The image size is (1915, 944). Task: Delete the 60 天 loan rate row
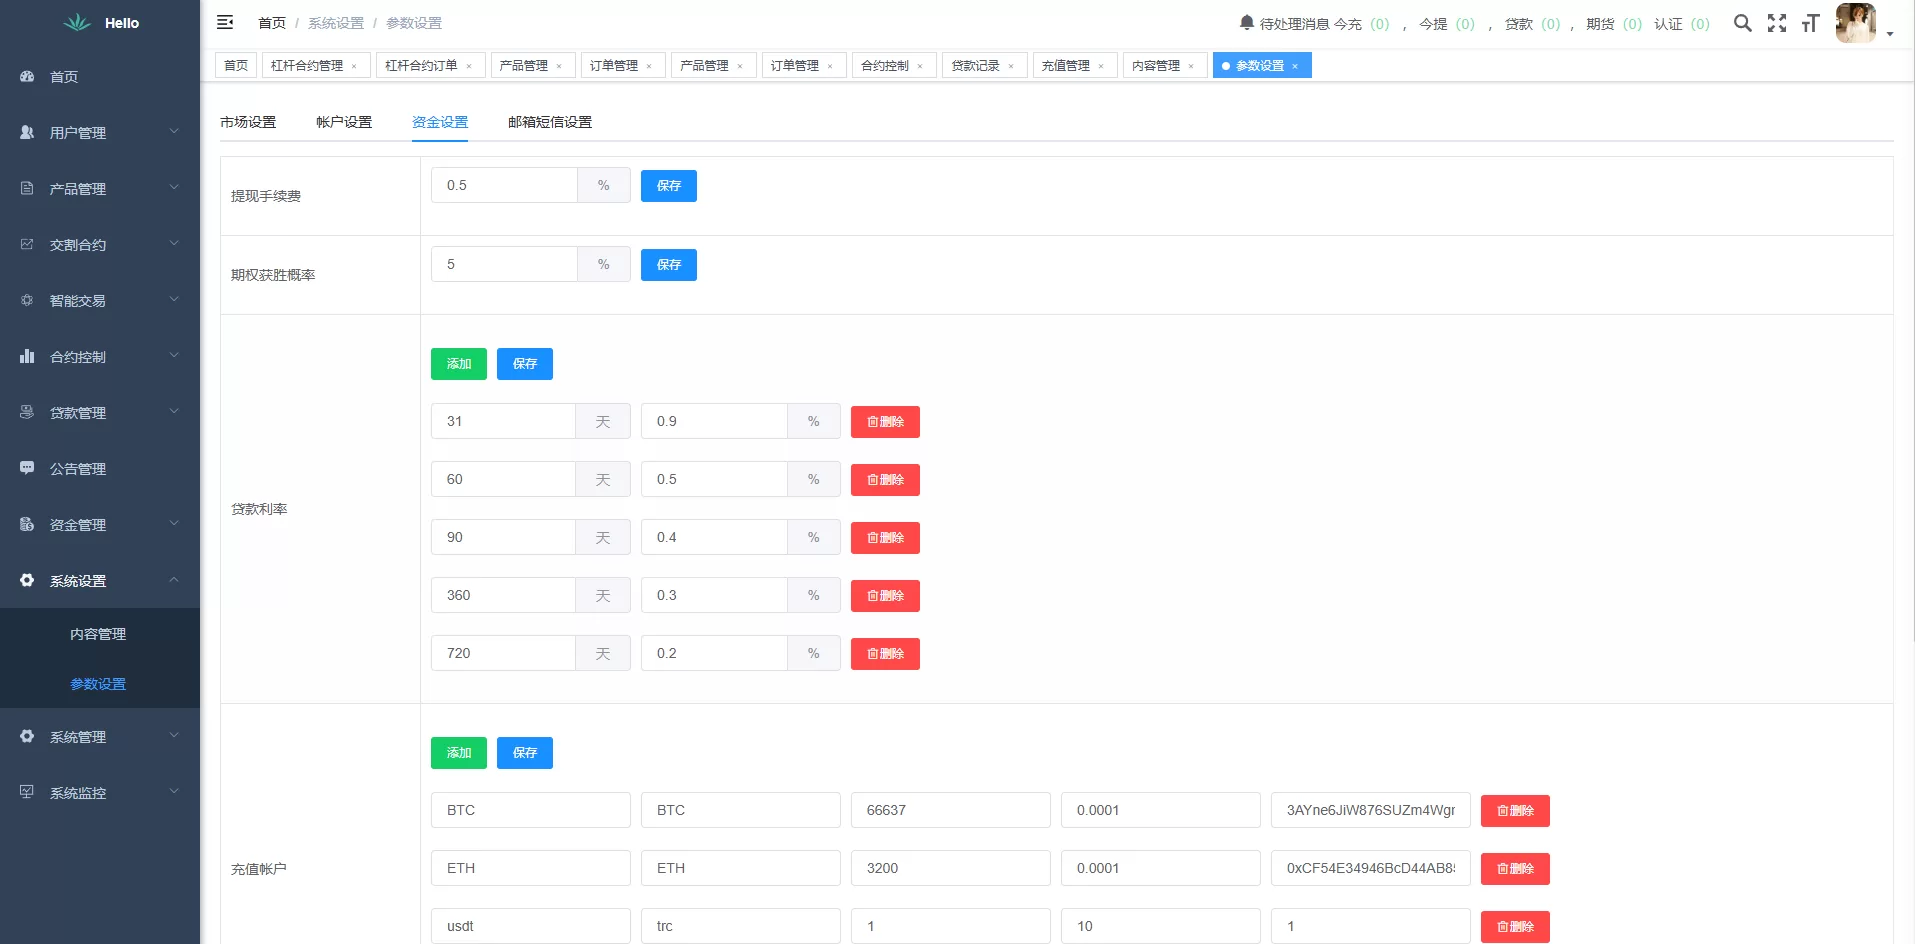tap(885, 480)
